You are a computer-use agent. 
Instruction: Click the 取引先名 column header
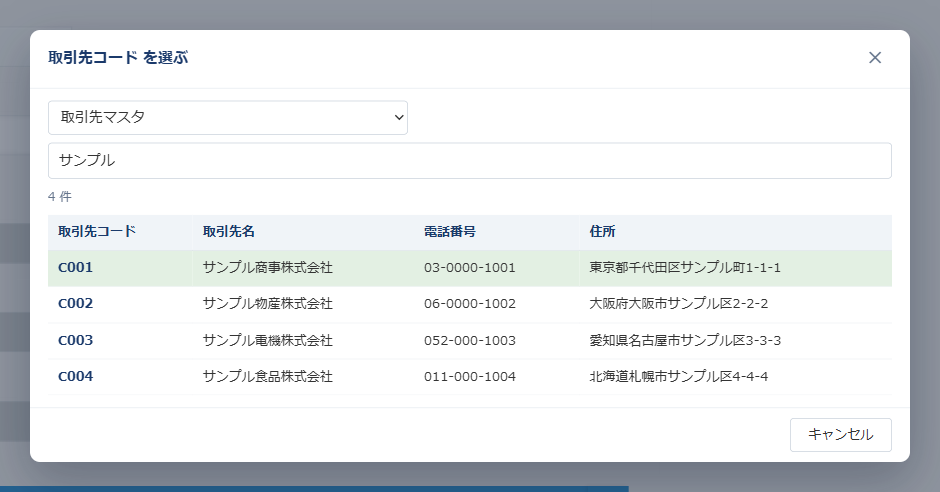228,231
